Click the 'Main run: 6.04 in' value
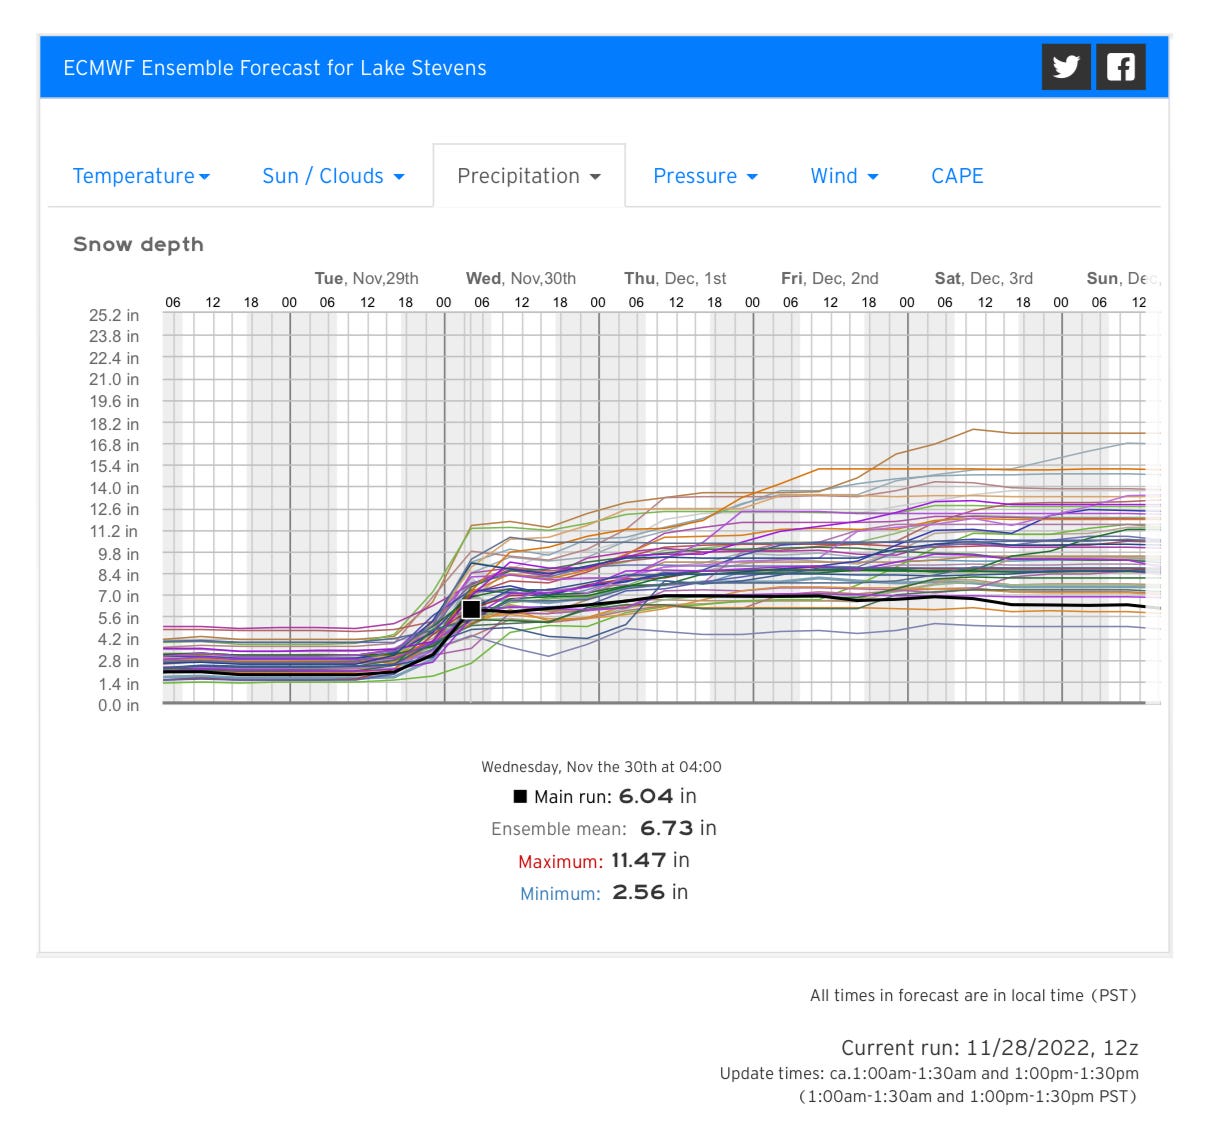This screenshot has width=1221, height=1147. click(605, 797)
